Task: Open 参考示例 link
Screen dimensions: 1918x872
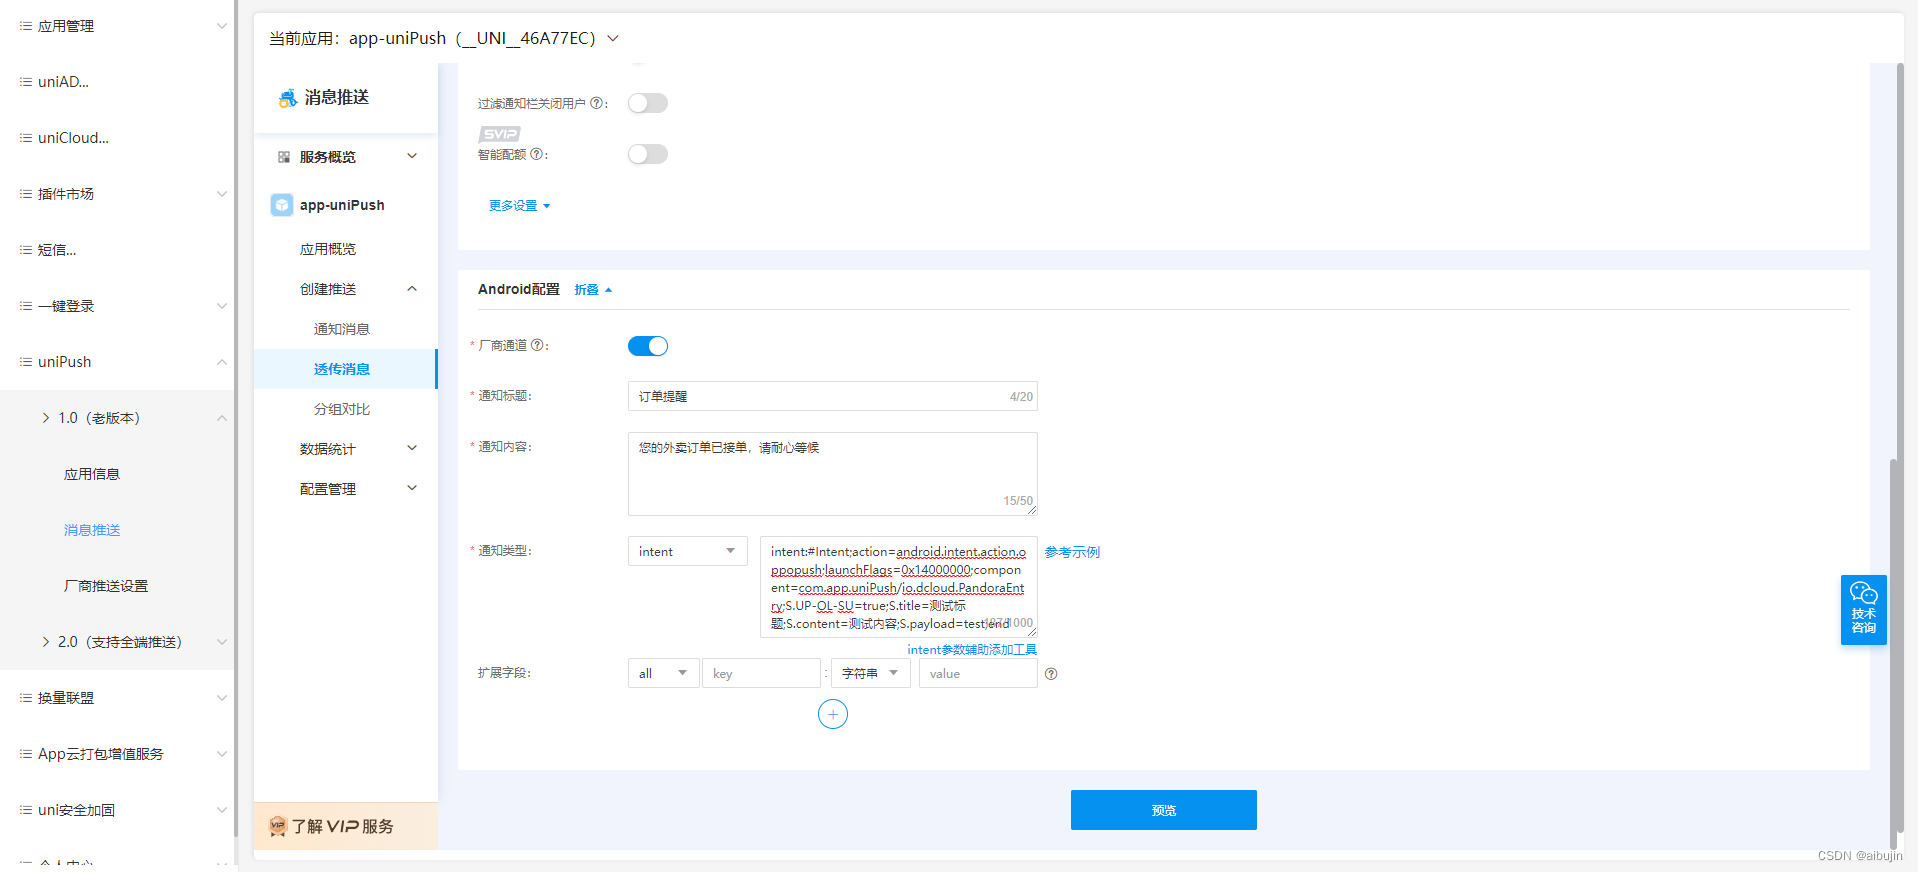Action: pos(1072,552)
